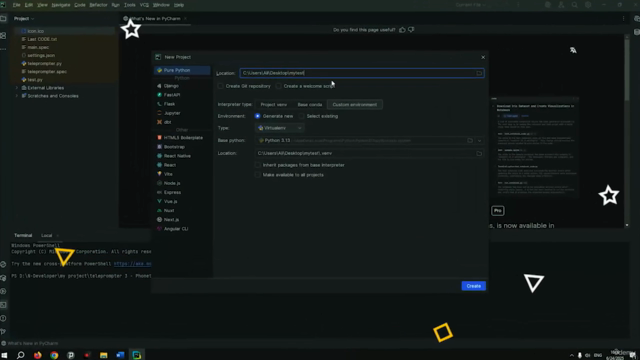640x360 pixels.
Task: Select main.spec in project tree
Action: [38, 47]
